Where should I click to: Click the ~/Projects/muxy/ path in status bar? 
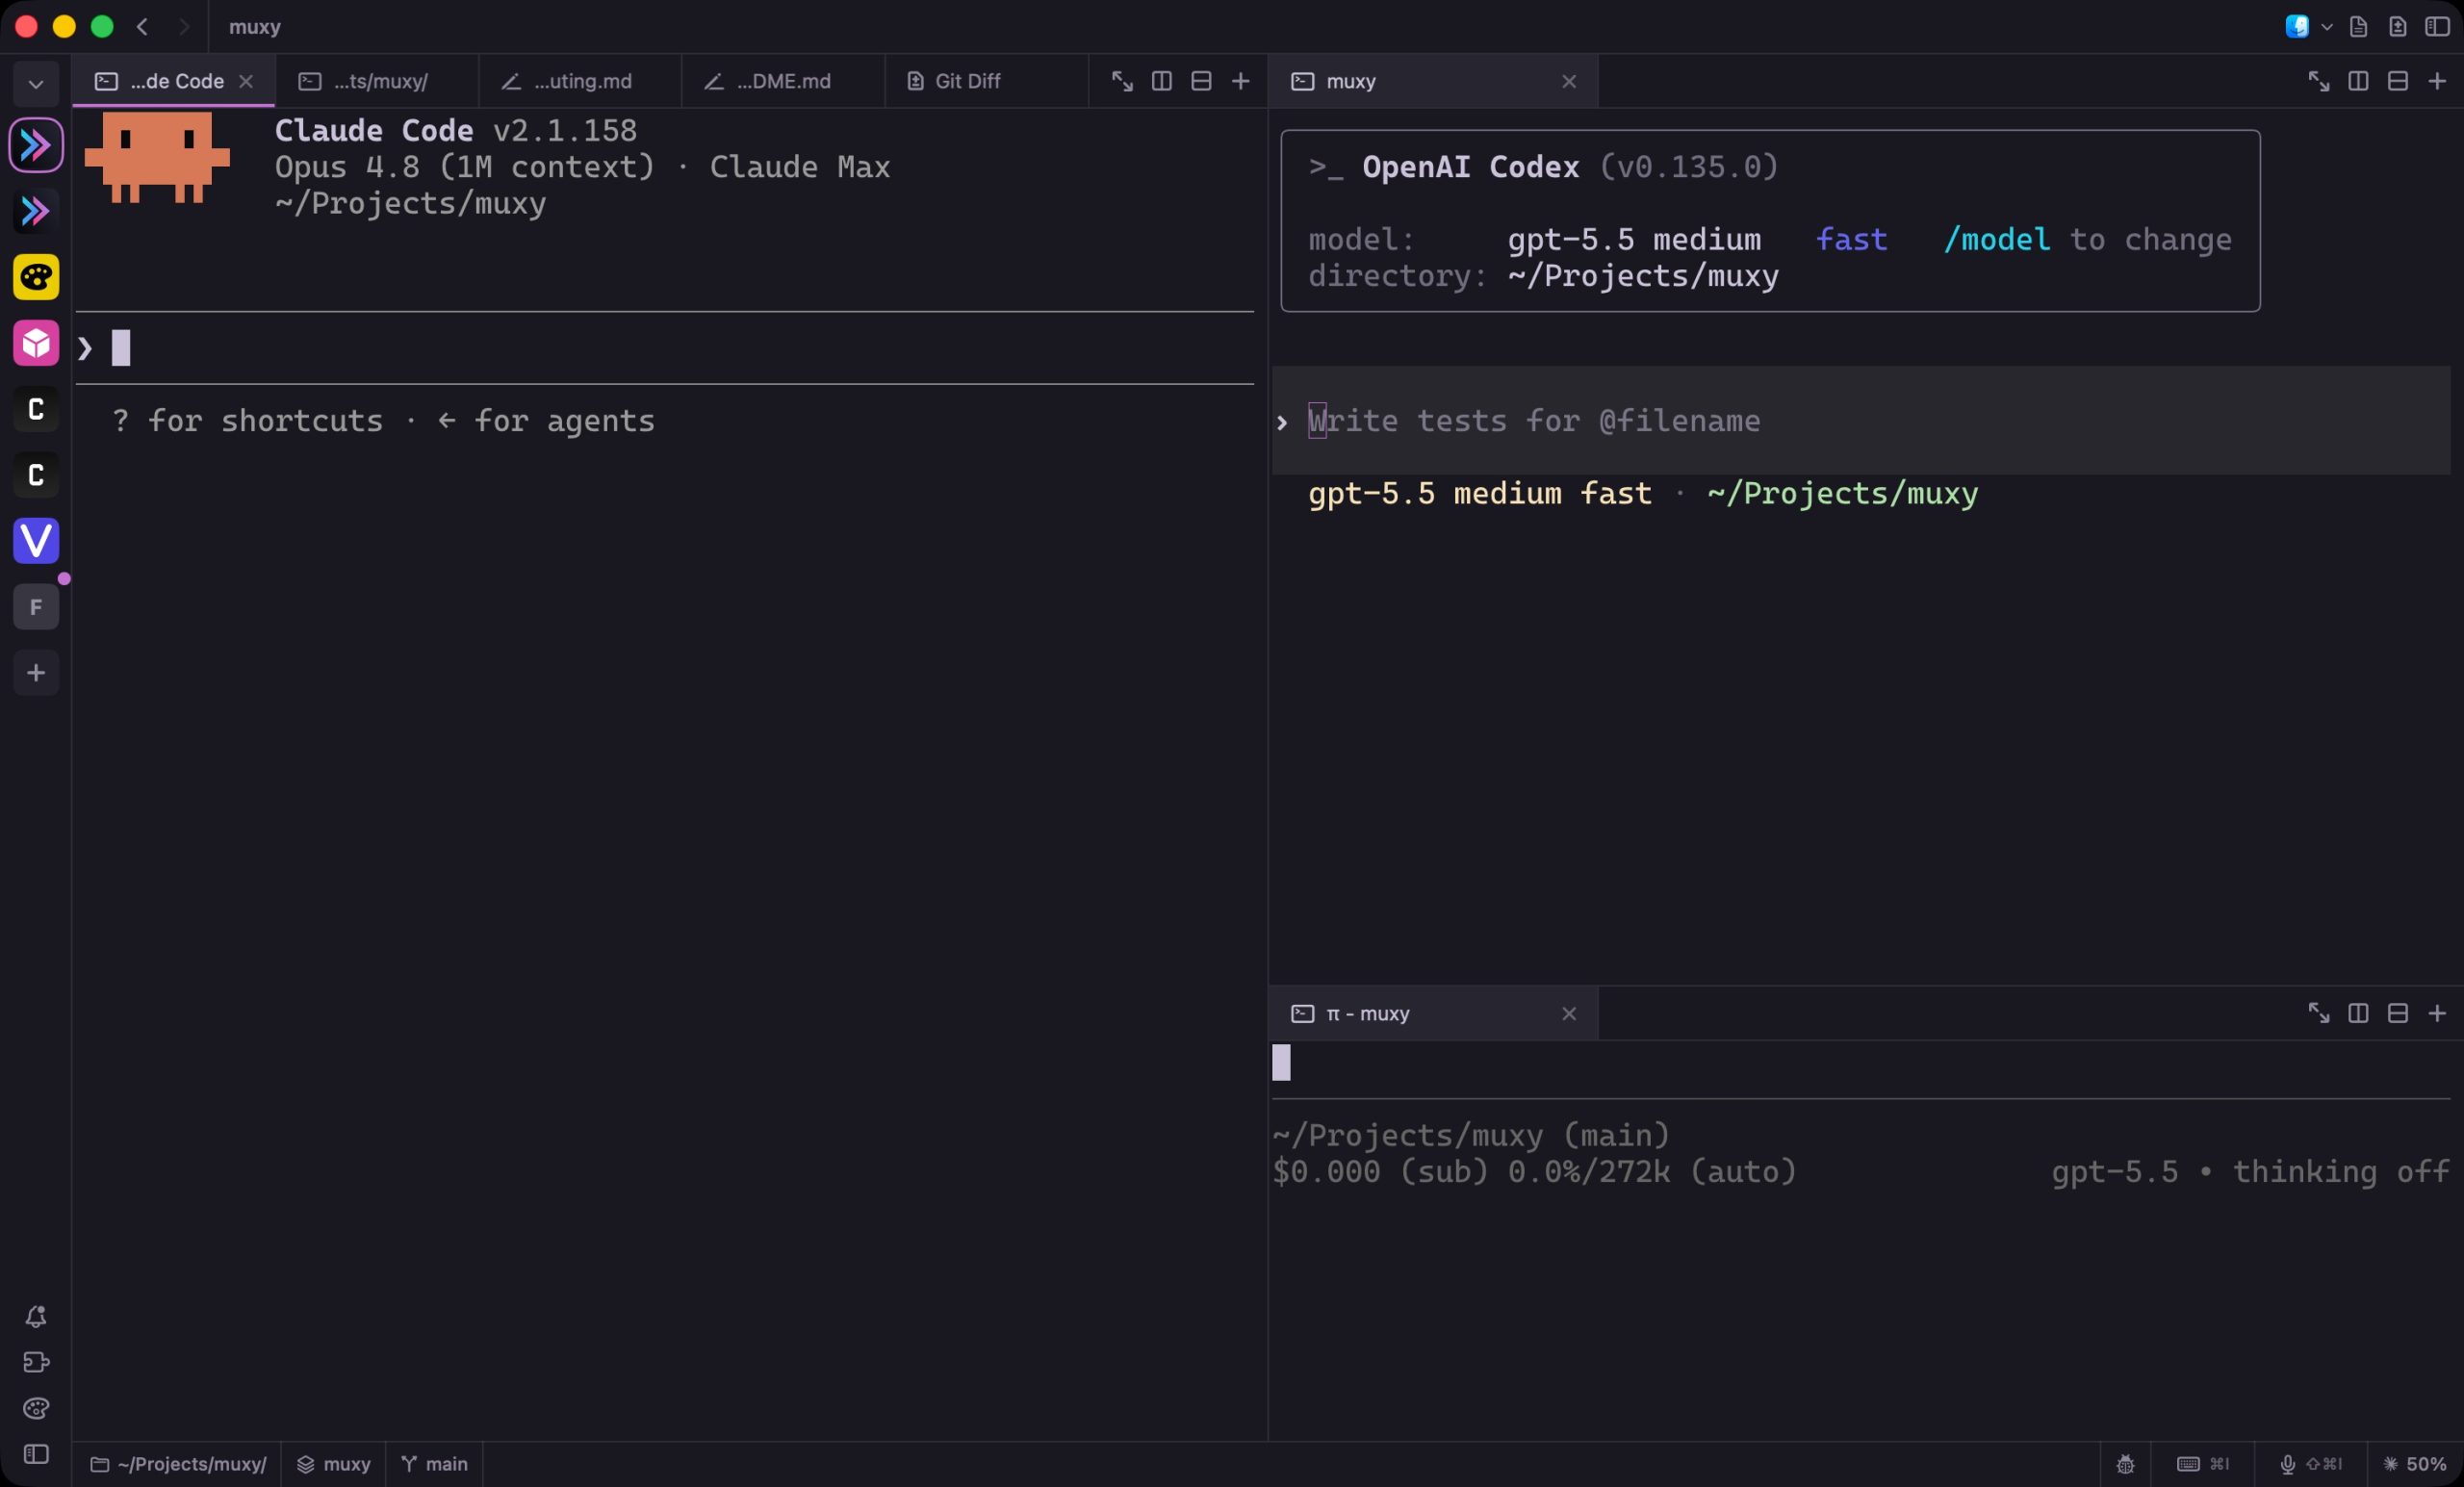[x=178, y=1464]
